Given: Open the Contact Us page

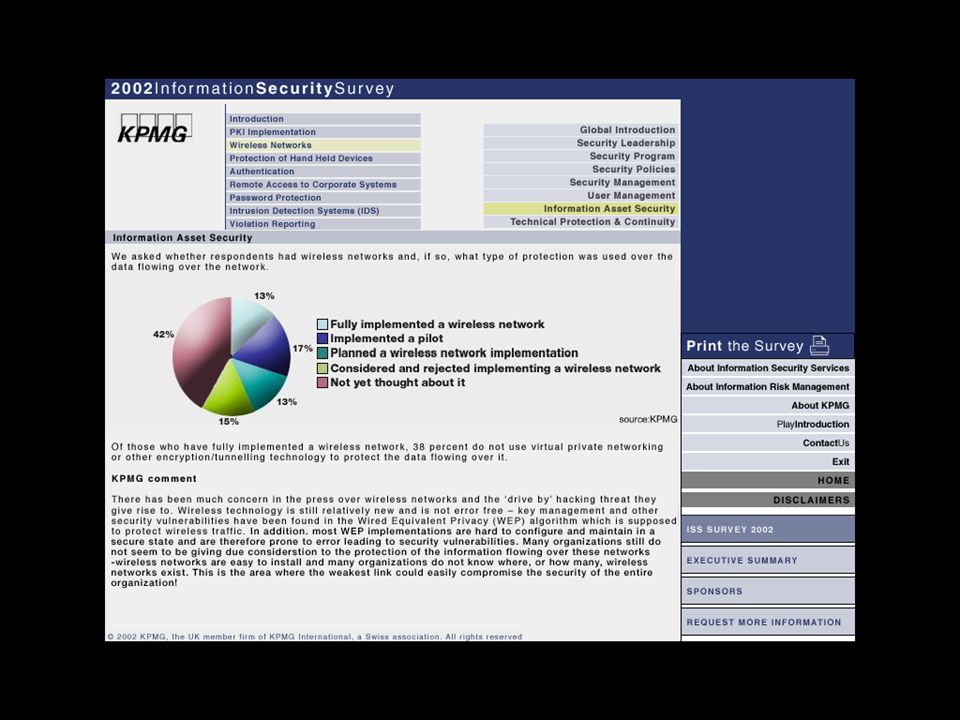Looking at the screenshot, I should (x=768, y=443).
